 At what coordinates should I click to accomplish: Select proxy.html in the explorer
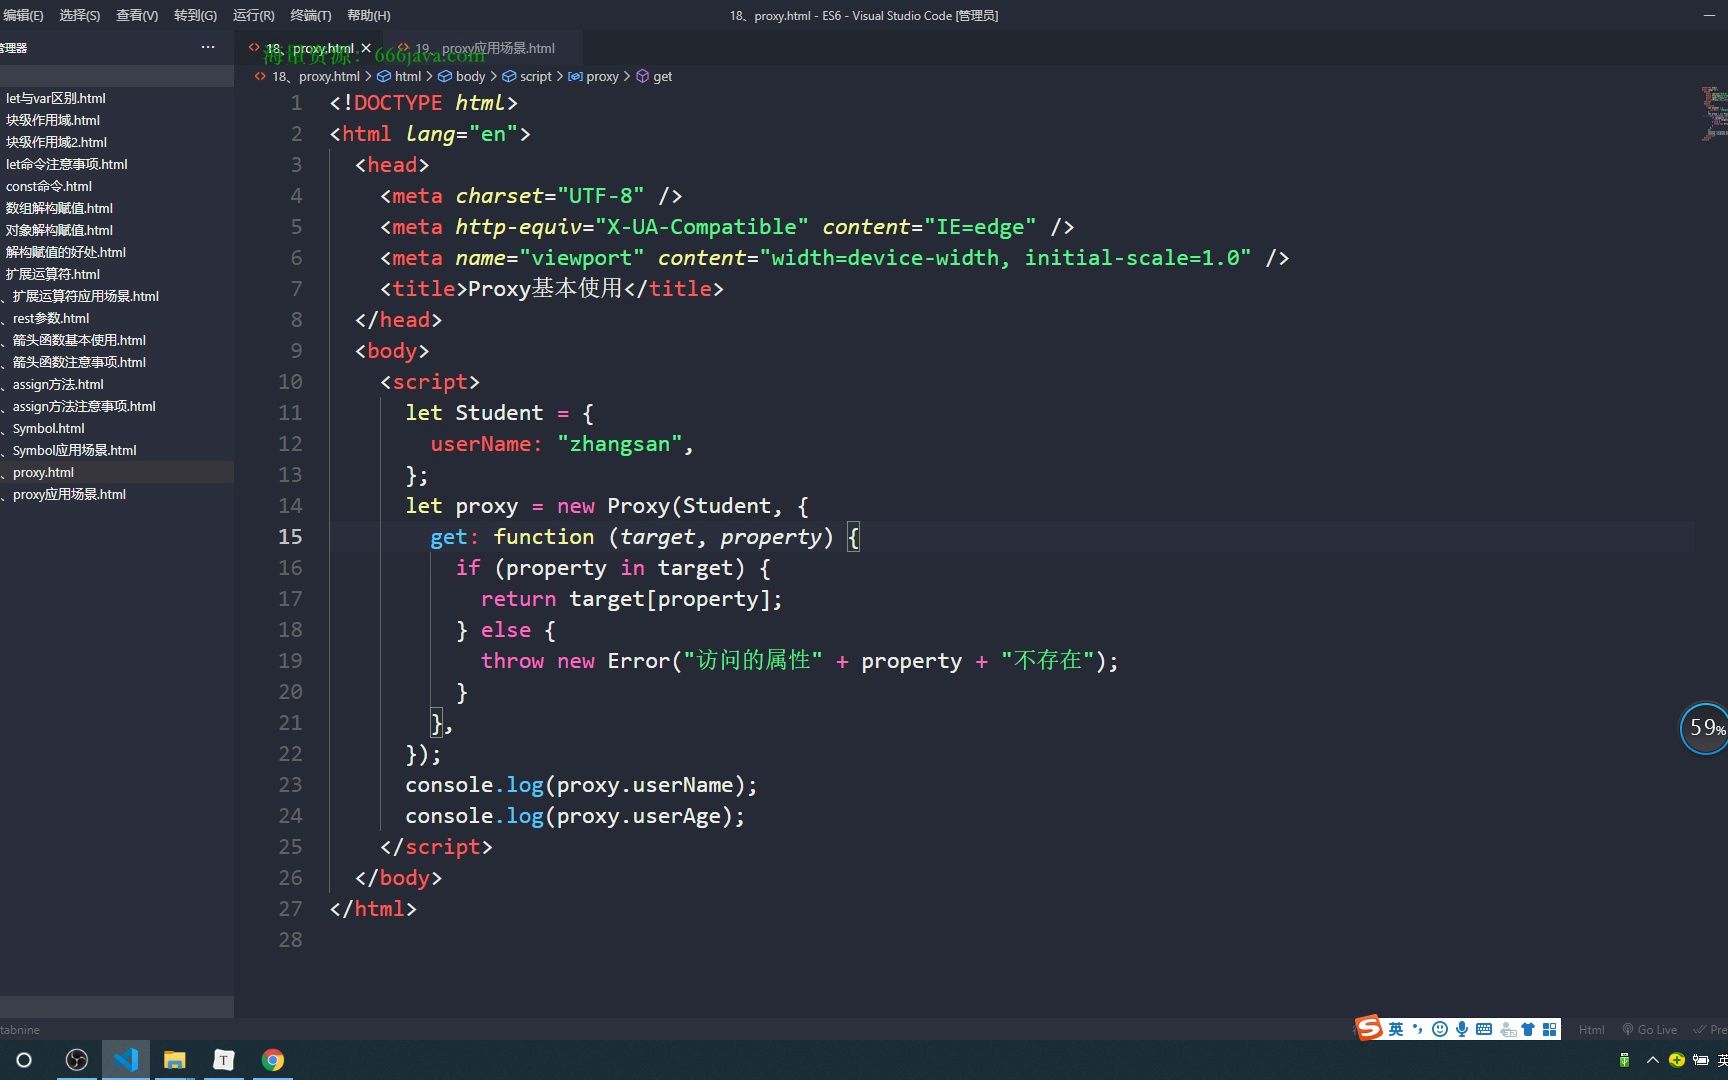pyautogui.click(x=117, y=472)
